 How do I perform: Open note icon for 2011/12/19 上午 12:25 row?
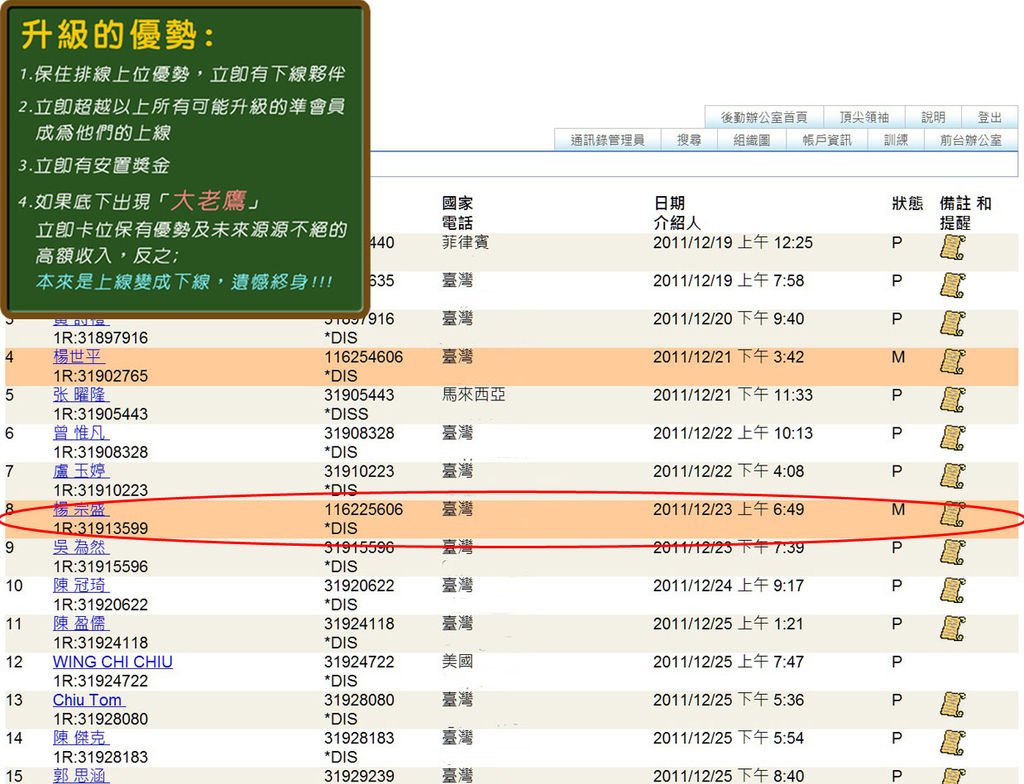[952, 248]
